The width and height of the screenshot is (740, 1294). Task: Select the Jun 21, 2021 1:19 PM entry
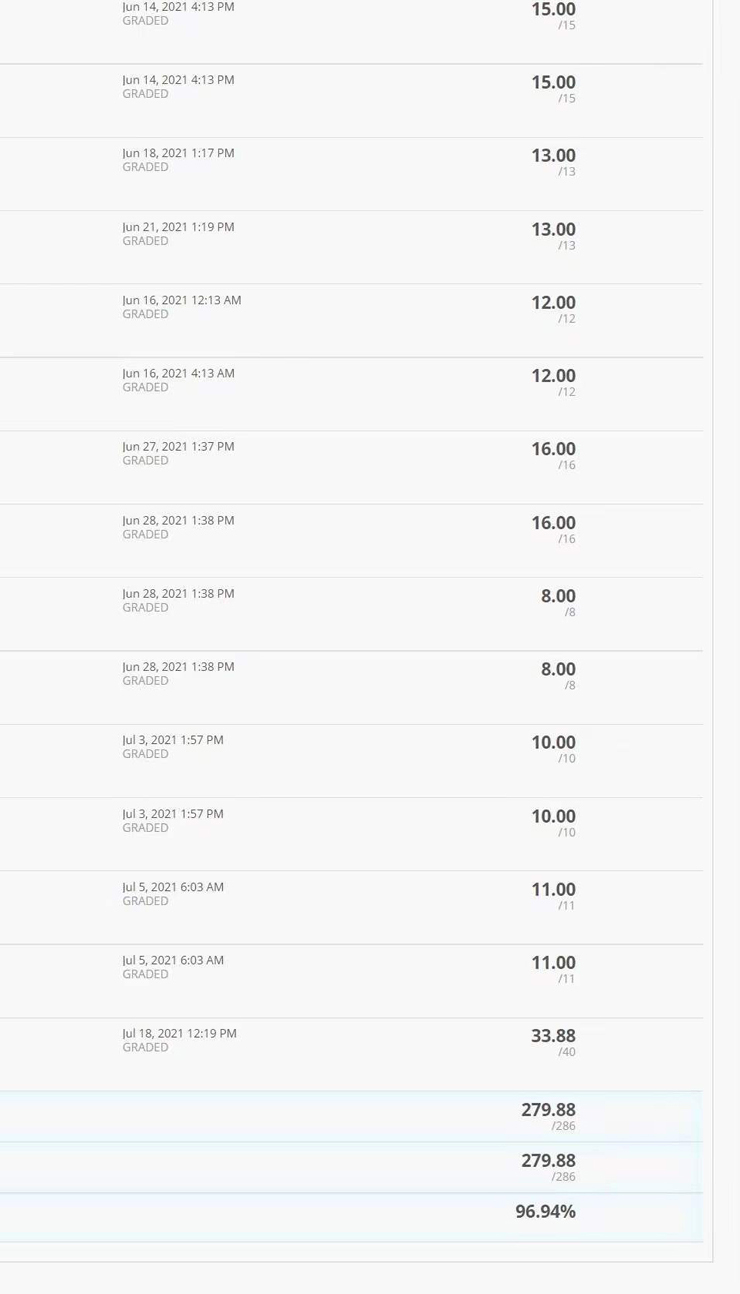coord(178,227)
